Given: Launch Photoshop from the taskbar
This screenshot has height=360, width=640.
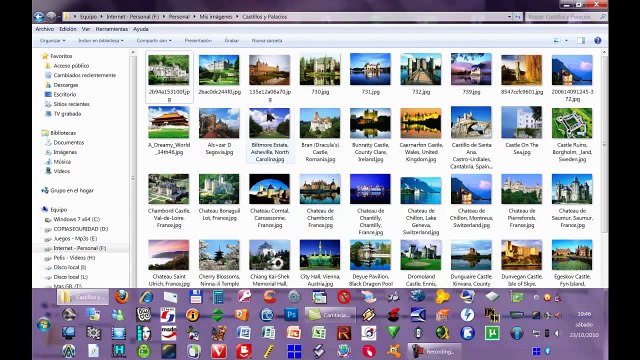Looking at the screenshot, I should (291, 315).
